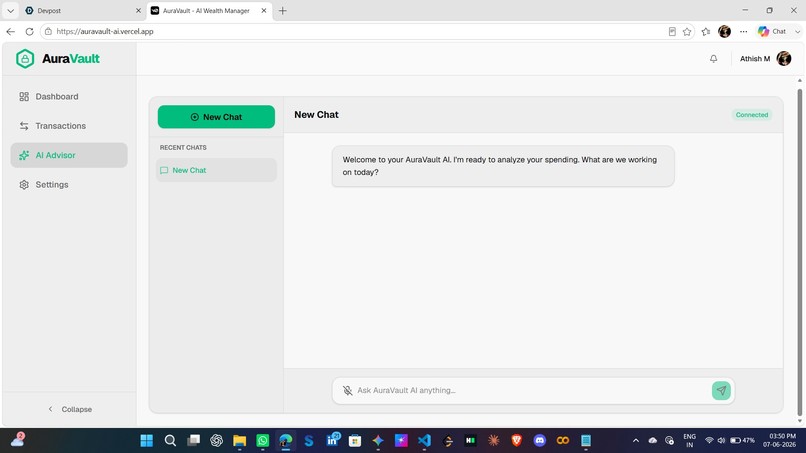806x453 pixels.
Task: Show hidden system tray icons
Action: pos(636,441)
